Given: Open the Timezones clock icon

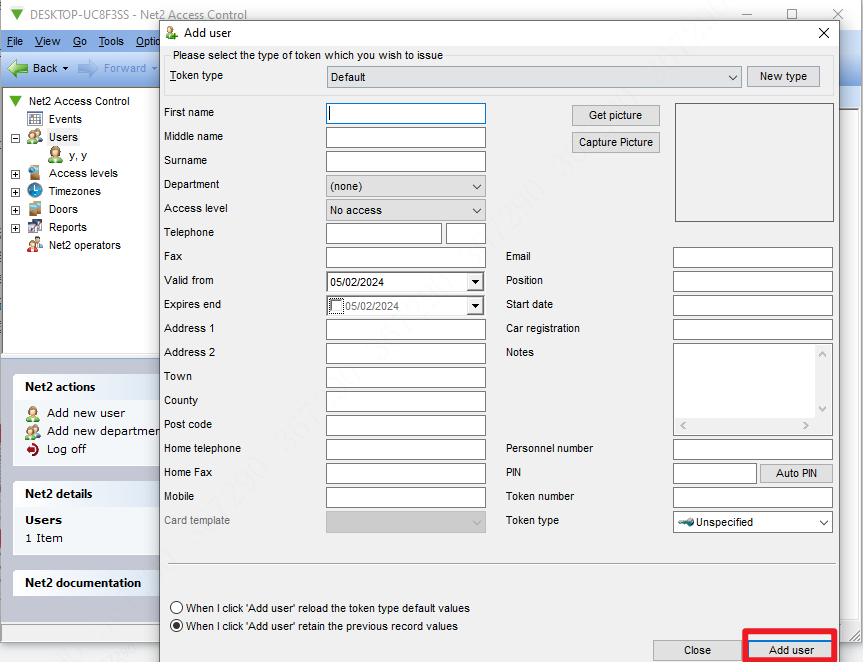Looking at the screenshot, I should pyautogui.click(x=35, y=191).
